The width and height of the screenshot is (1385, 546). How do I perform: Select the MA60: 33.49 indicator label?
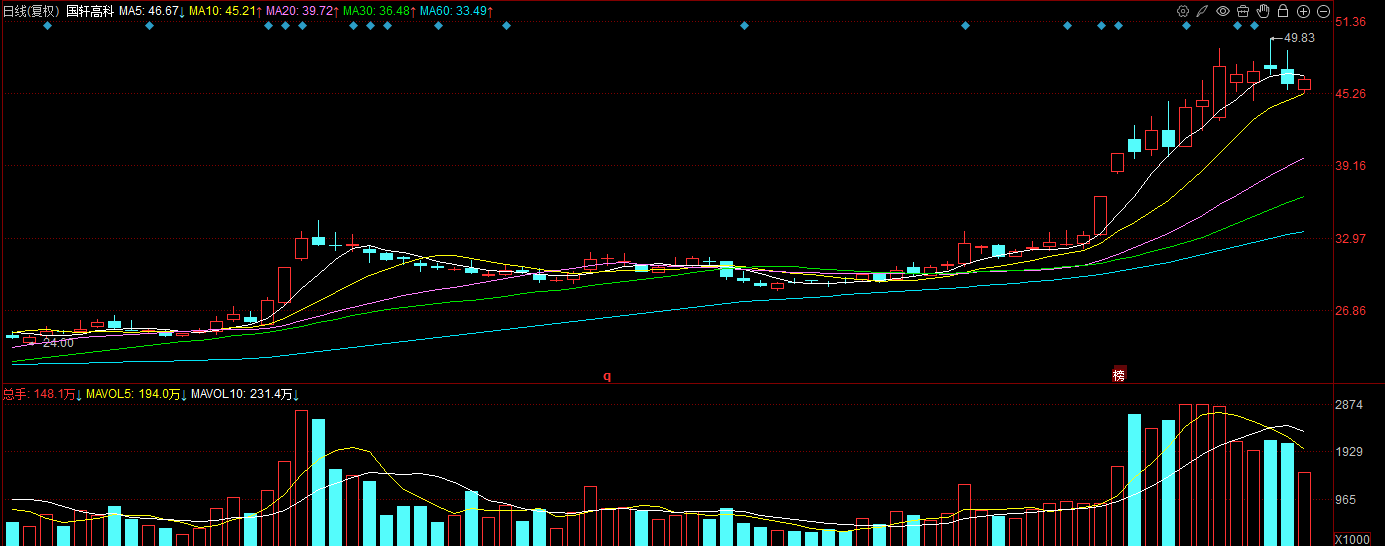[x=457, y=11]
